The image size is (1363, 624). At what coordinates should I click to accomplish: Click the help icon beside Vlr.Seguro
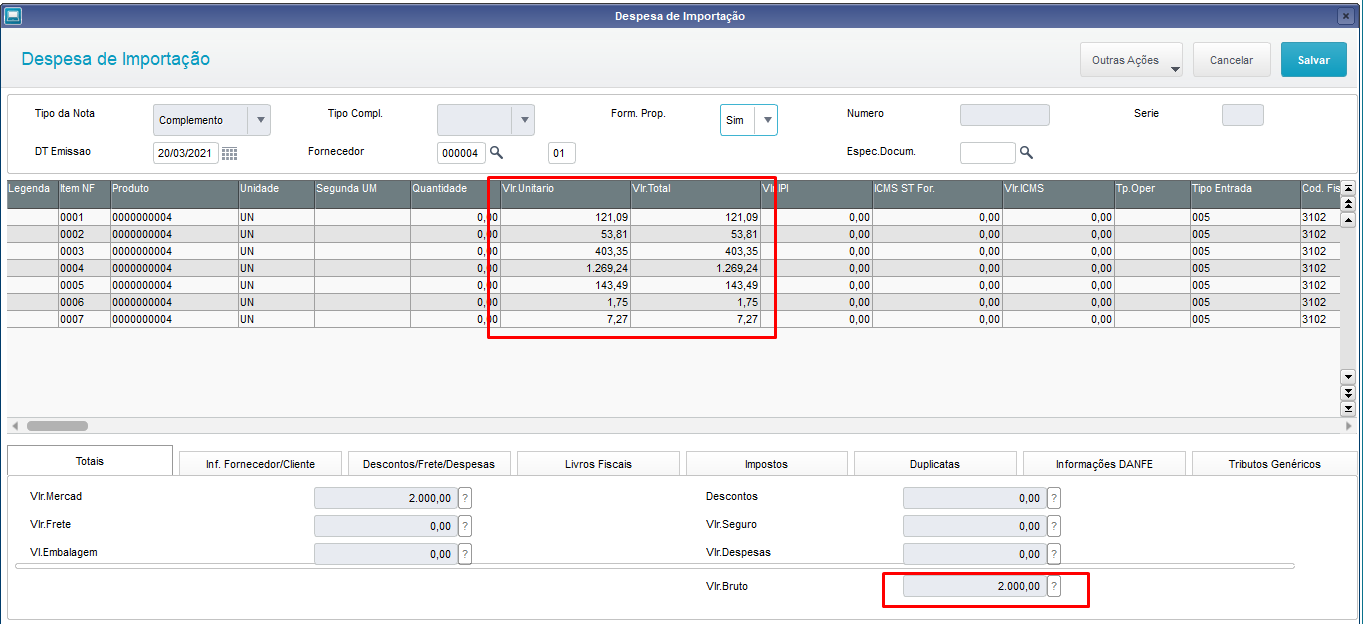pos(1054,526)
